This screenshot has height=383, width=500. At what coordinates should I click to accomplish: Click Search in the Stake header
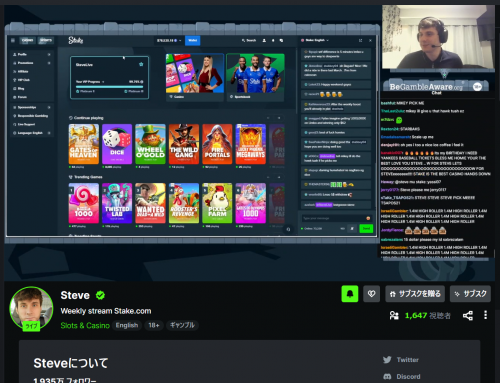(249, 40)
